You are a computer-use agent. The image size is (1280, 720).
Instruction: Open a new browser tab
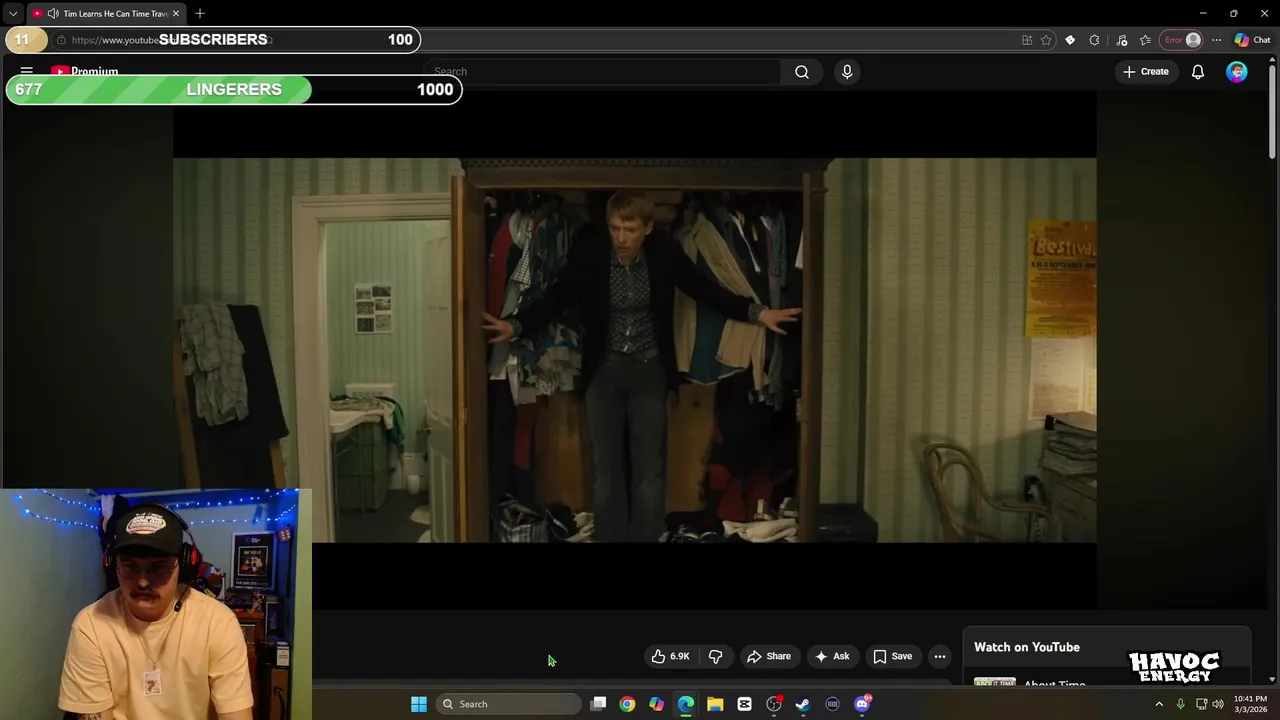point(200,13)
